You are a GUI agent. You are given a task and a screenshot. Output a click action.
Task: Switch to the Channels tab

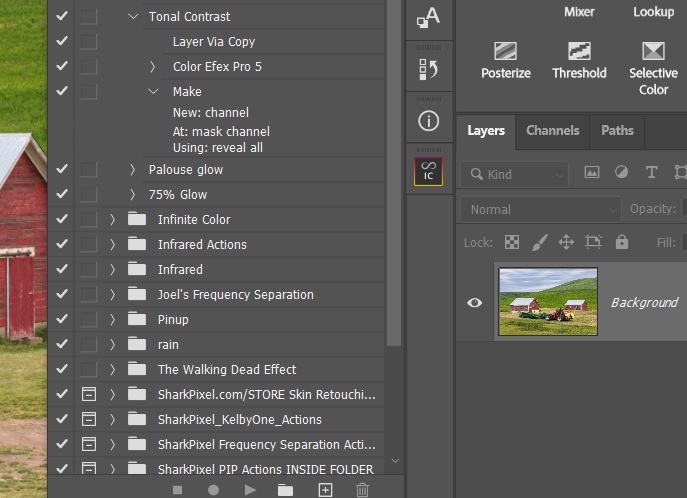[552, 130]
